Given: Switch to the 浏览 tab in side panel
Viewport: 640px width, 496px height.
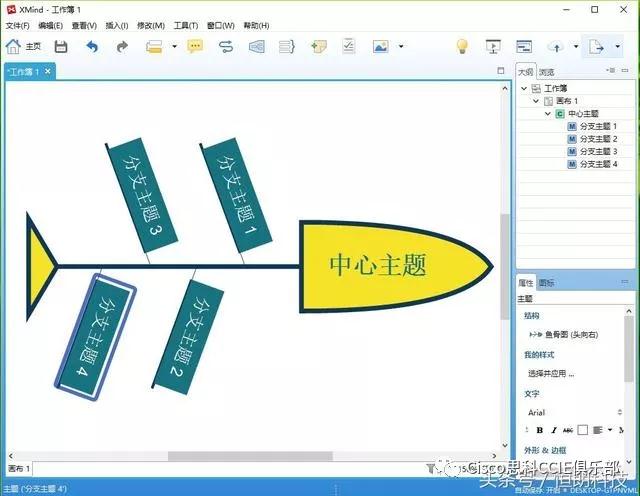Looking at the screenshot, I should pos(546,72).
